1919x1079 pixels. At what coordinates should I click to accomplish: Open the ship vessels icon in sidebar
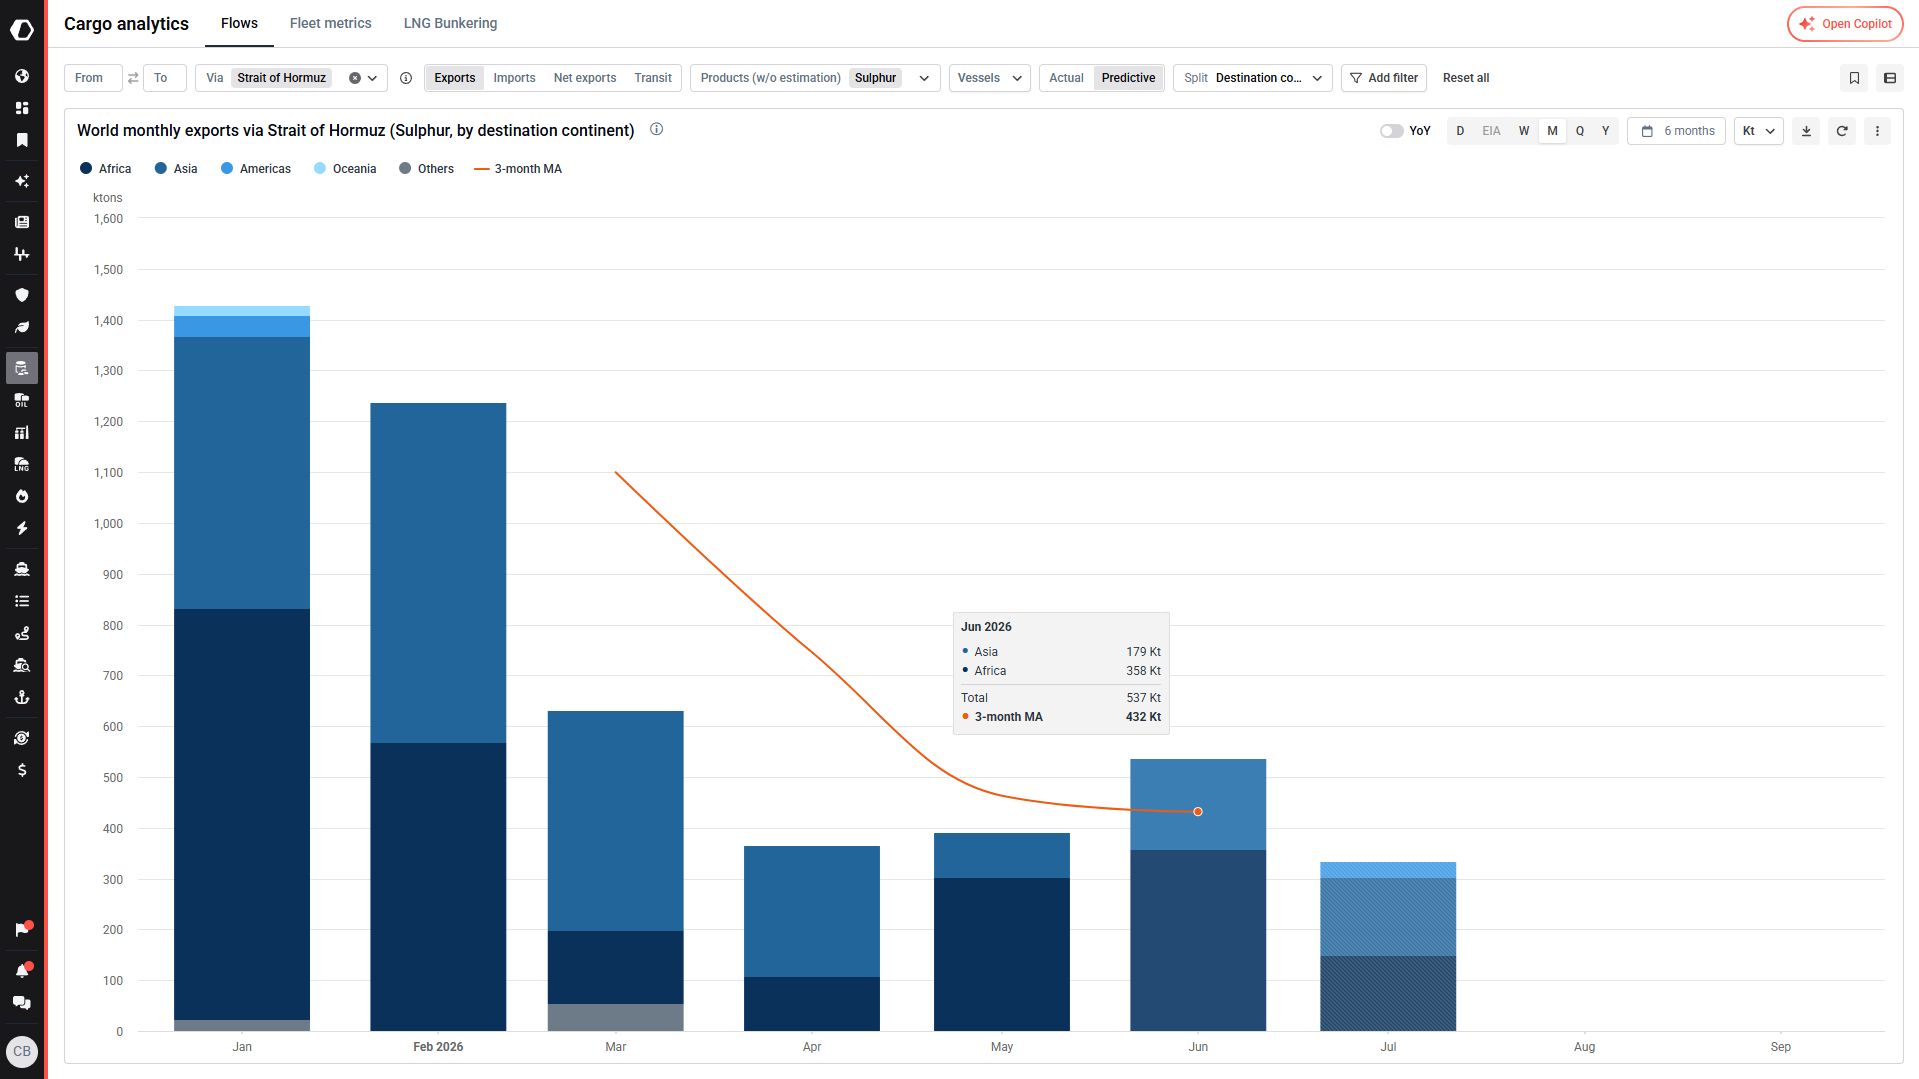(x=22, y=569)
